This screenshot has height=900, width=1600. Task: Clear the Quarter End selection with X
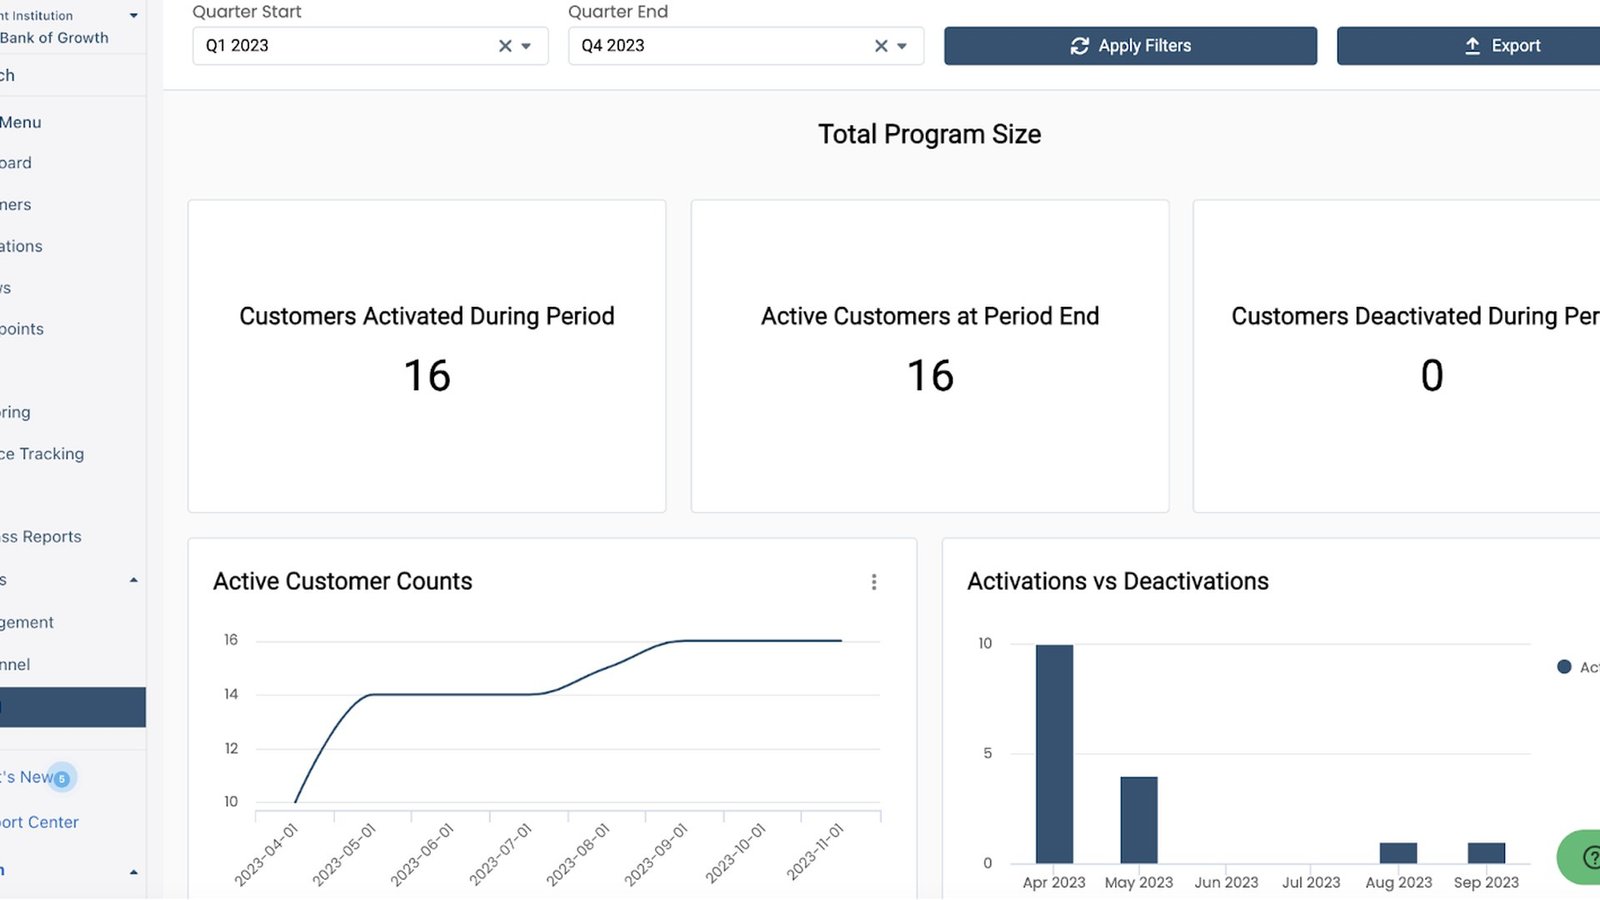click(881, 46)
